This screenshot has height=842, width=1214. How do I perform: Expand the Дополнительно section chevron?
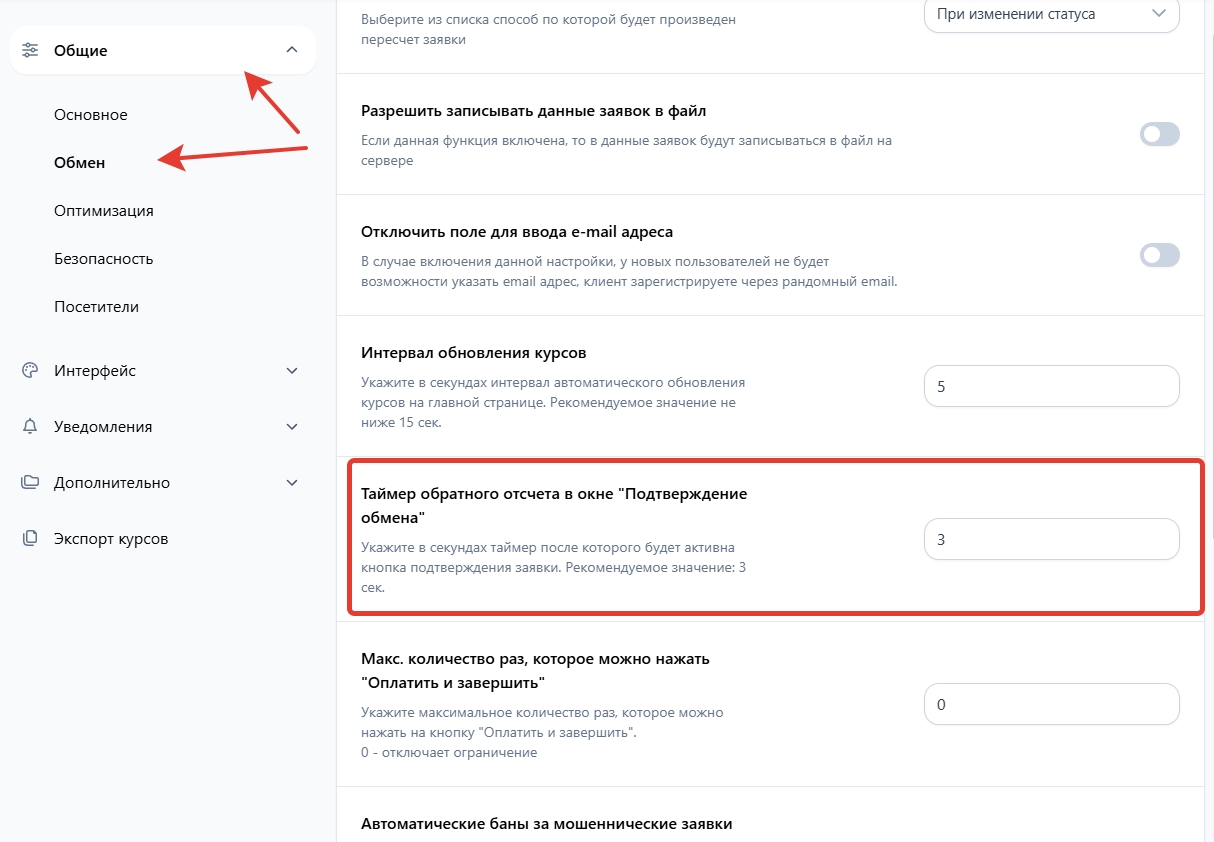tap(292, 483)
